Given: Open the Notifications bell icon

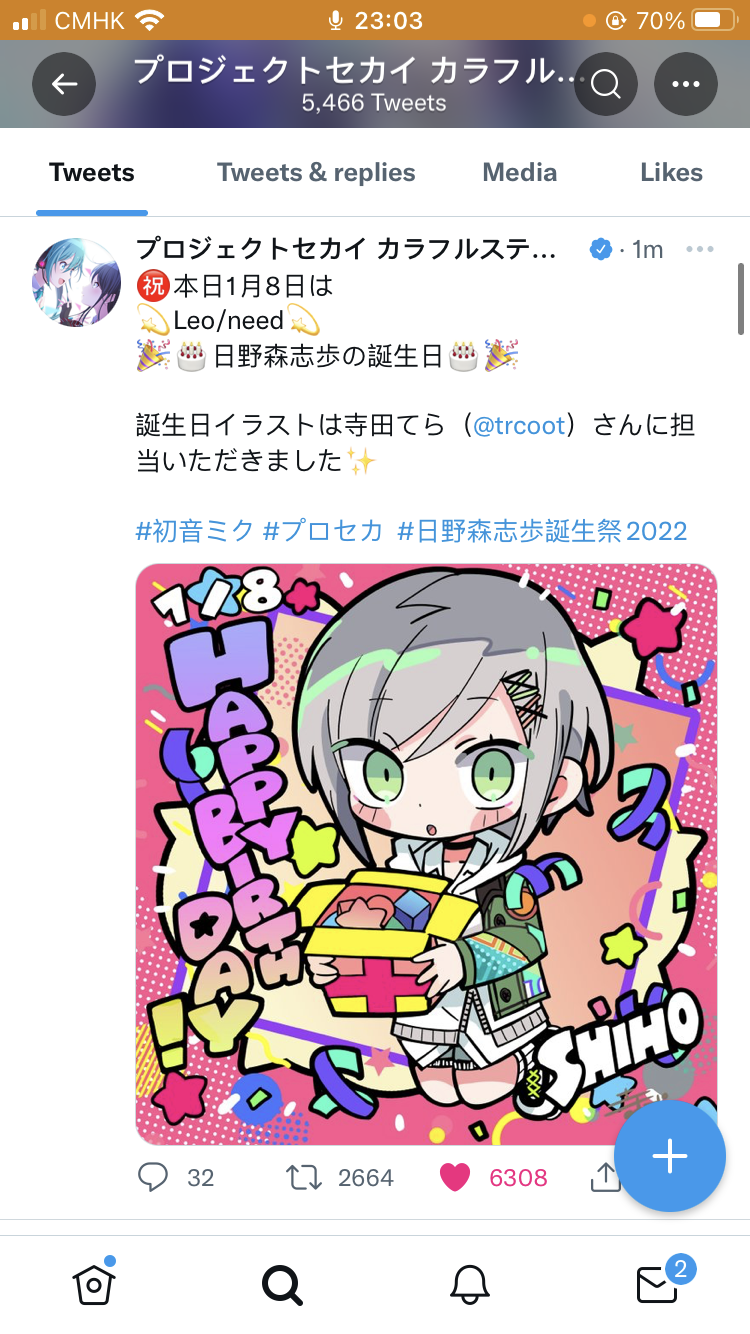Looking at the screenshot, I should tap(470, 1284).
